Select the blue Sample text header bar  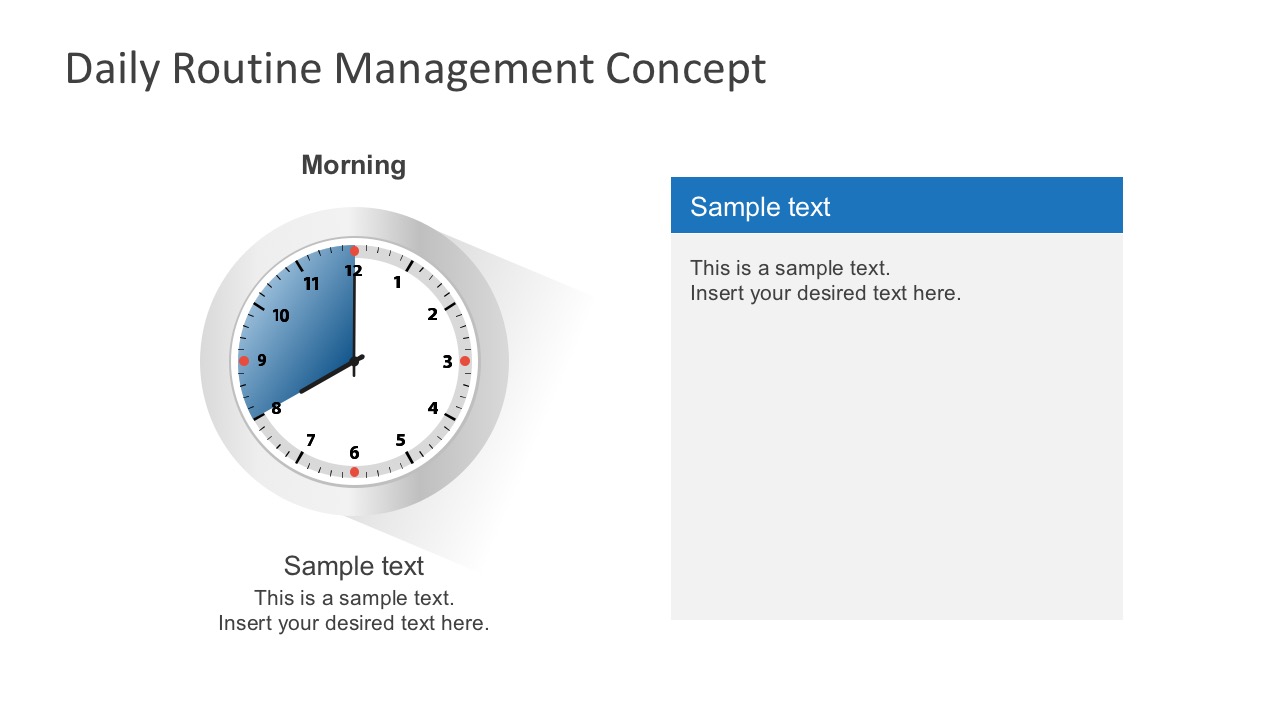[897, 205]
